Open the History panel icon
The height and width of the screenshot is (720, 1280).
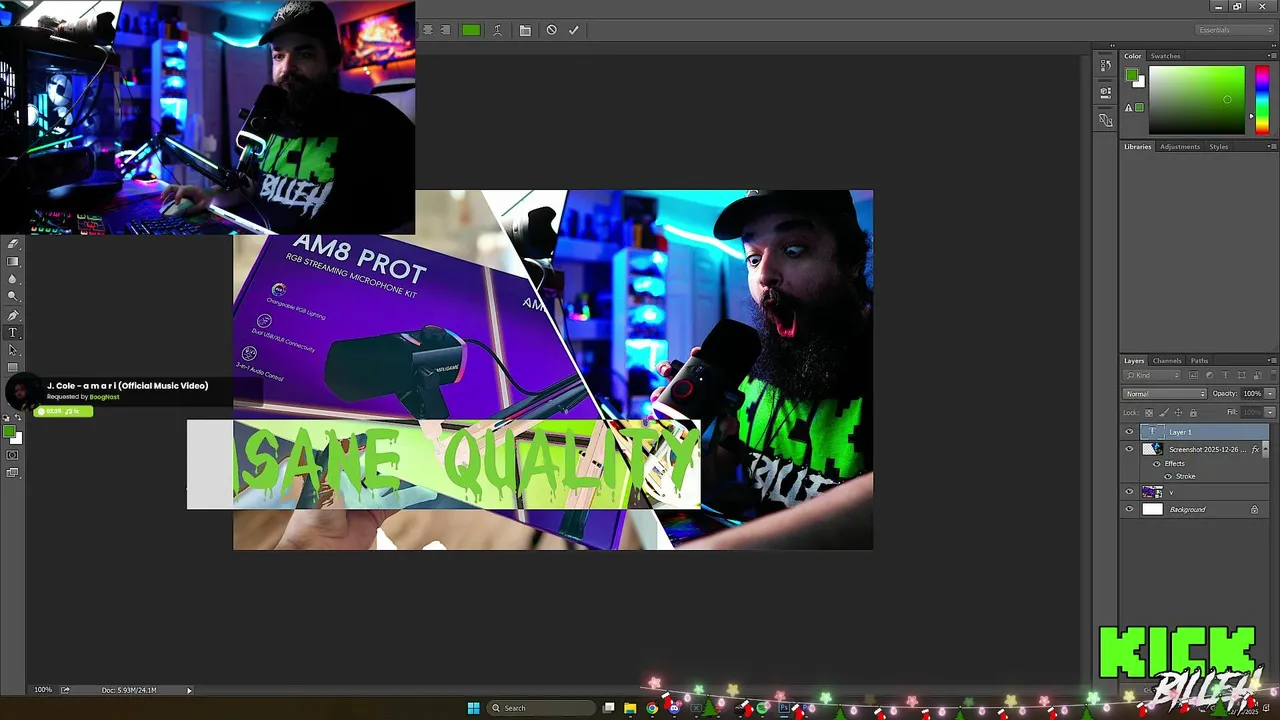point(1105,65)
